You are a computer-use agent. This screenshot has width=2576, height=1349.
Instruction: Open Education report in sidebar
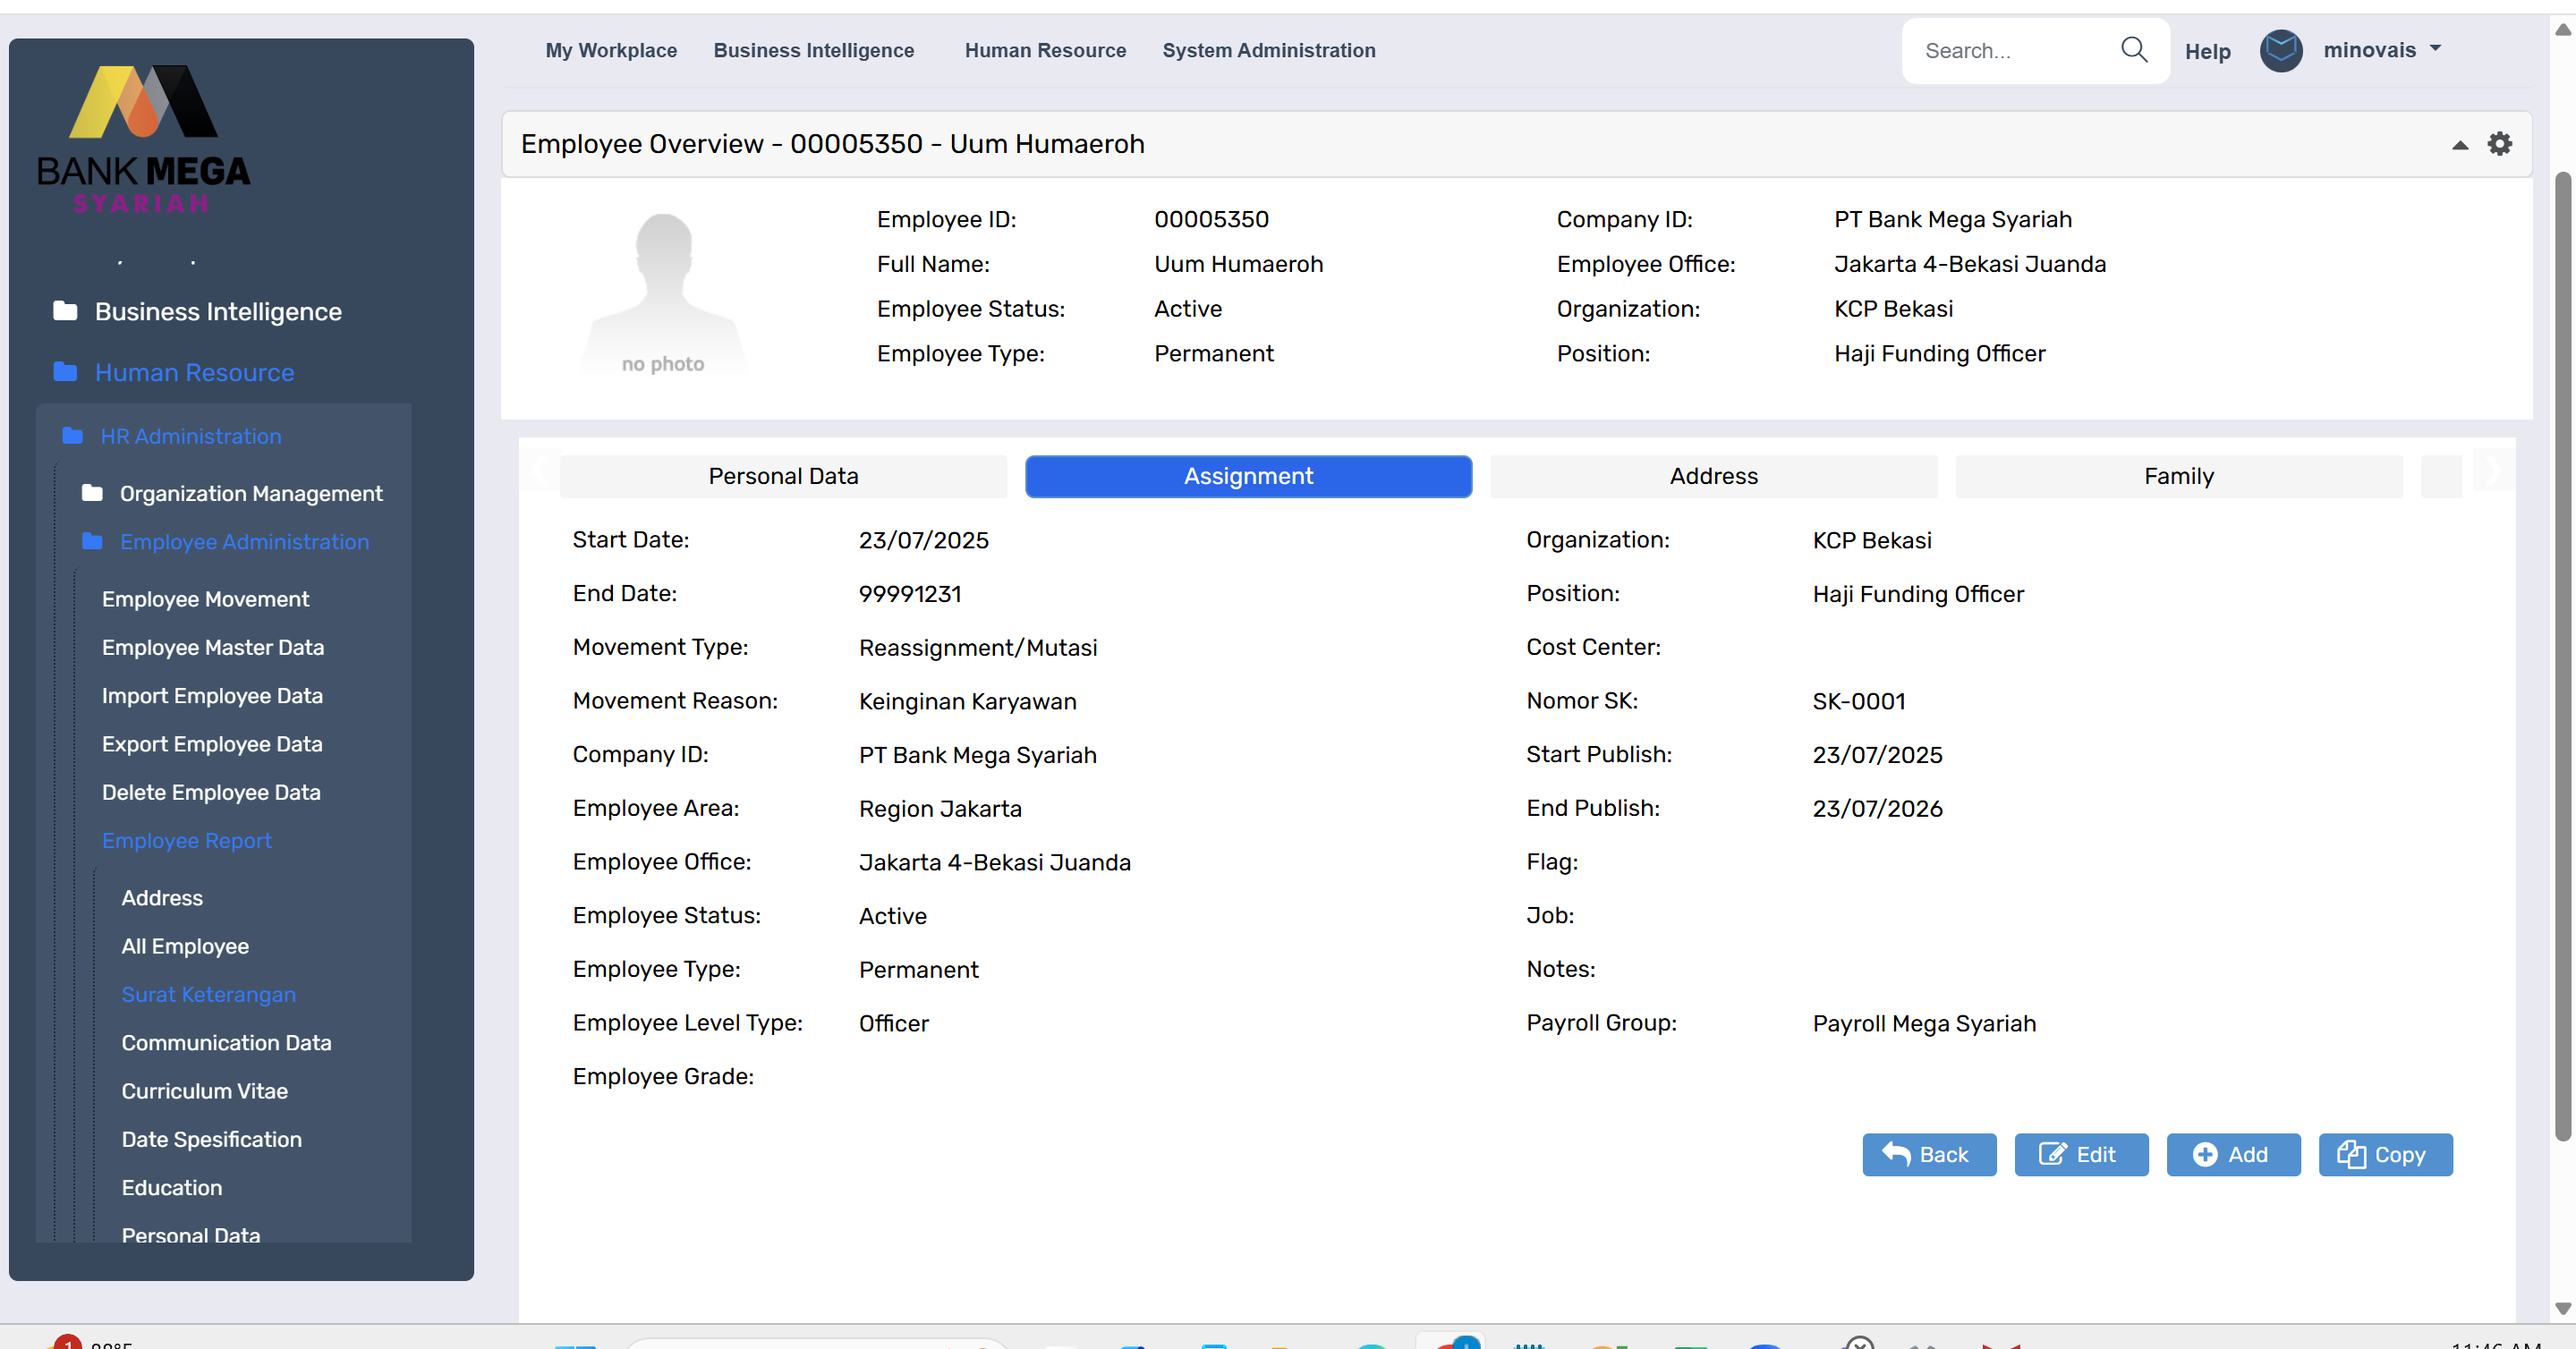(172, 1188)
